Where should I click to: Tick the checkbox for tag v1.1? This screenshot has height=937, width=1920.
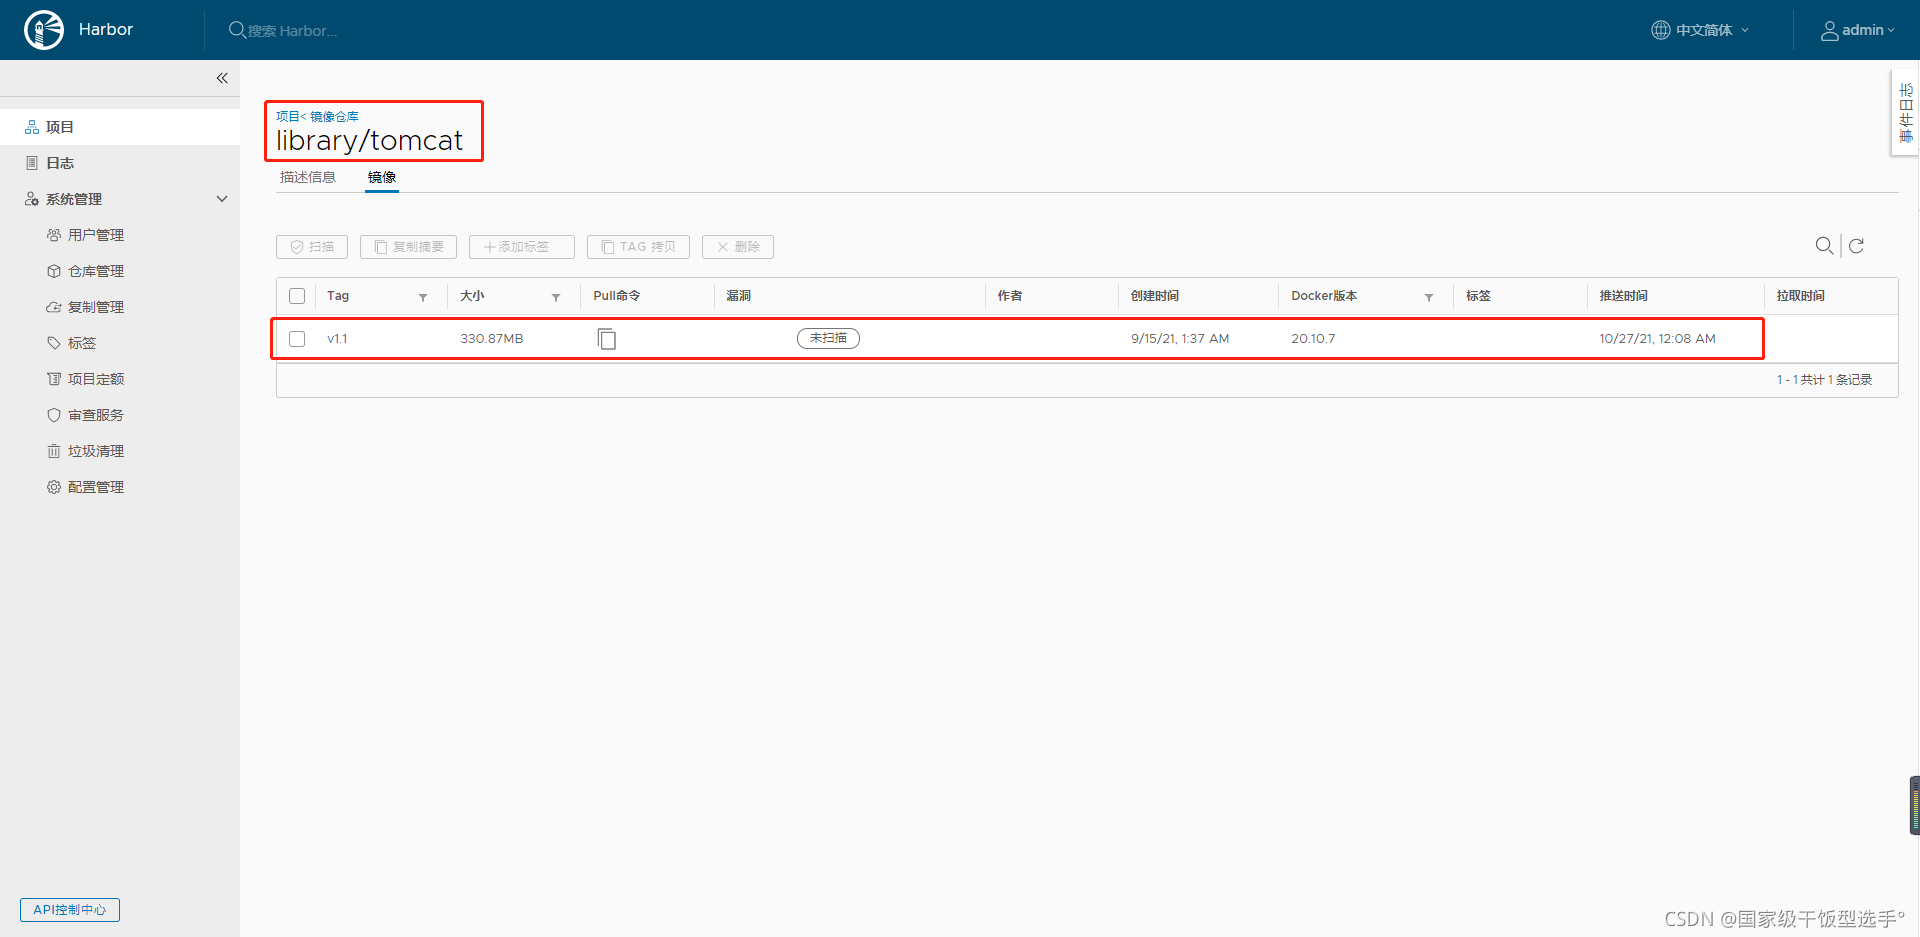click(297, 339)
